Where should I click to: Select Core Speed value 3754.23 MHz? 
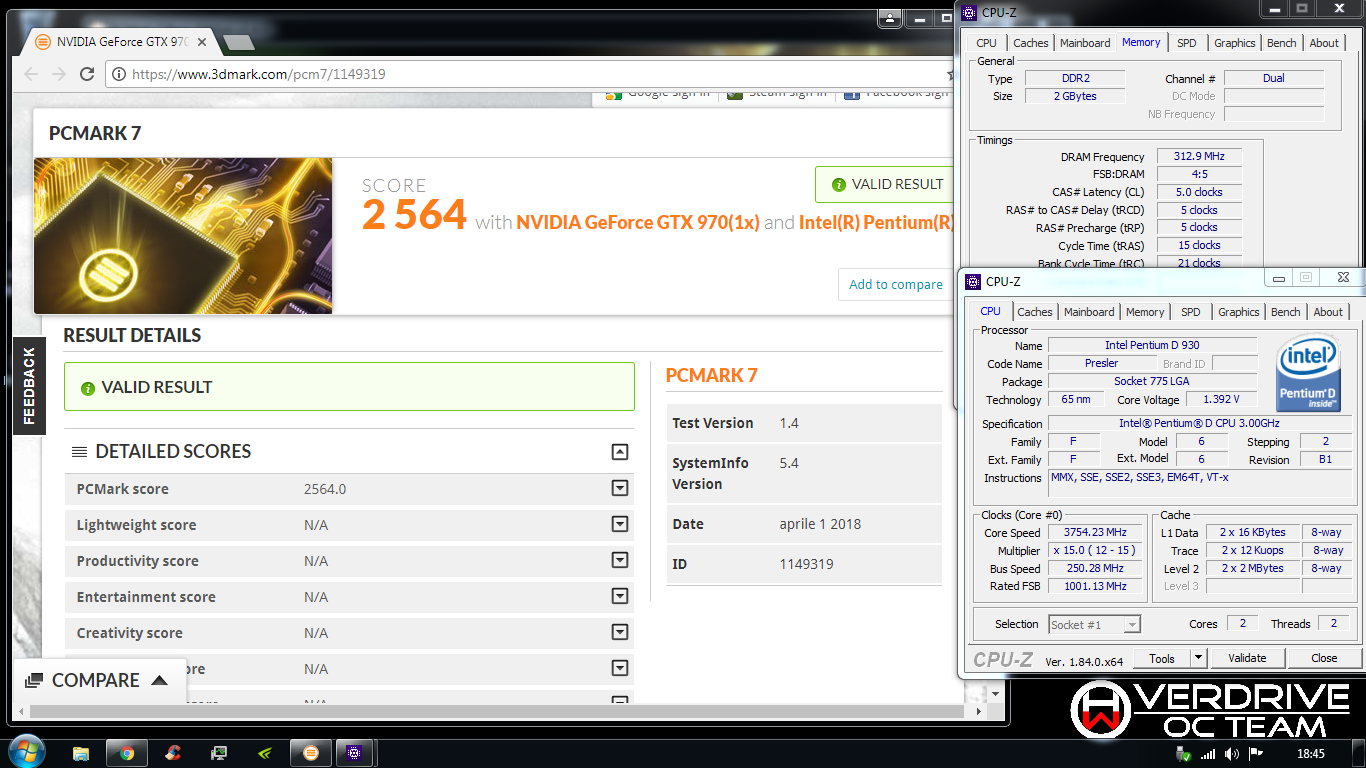1097,533
